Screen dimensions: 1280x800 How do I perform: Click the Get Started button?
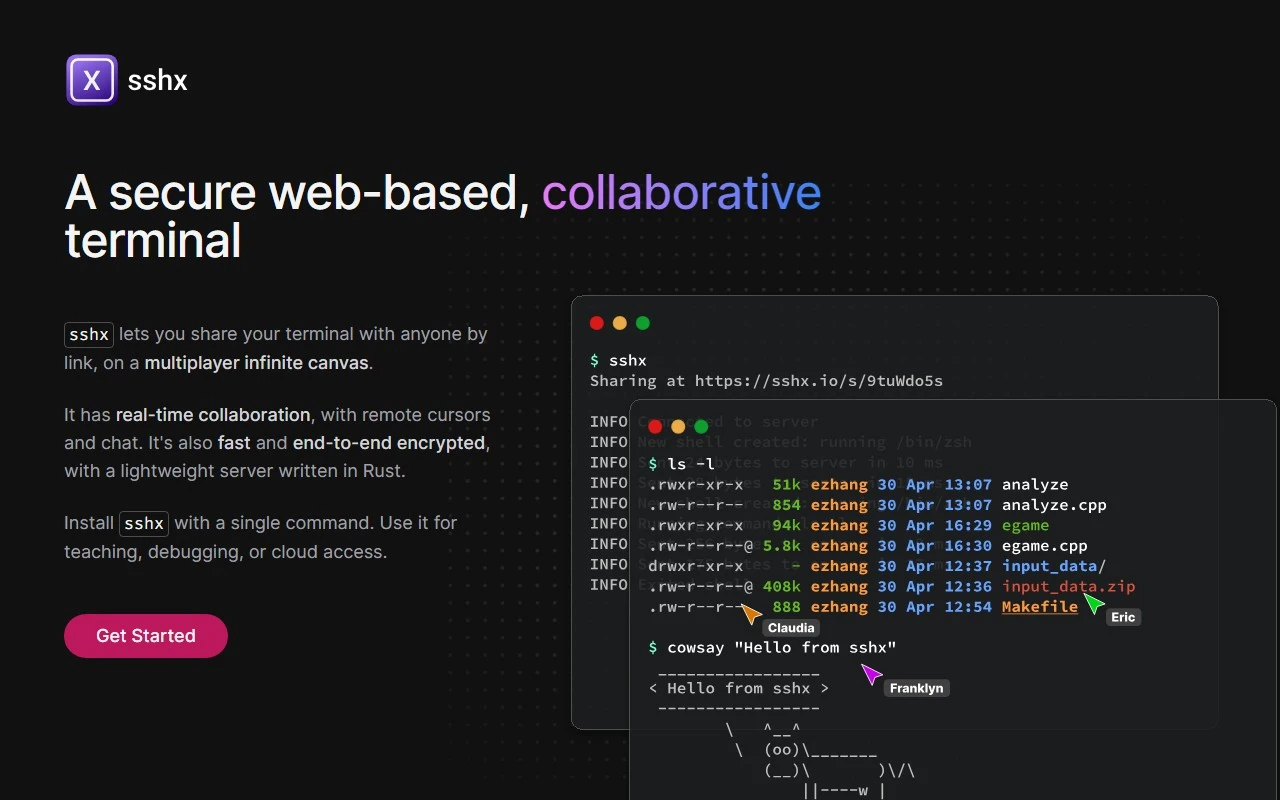point(146,636)
